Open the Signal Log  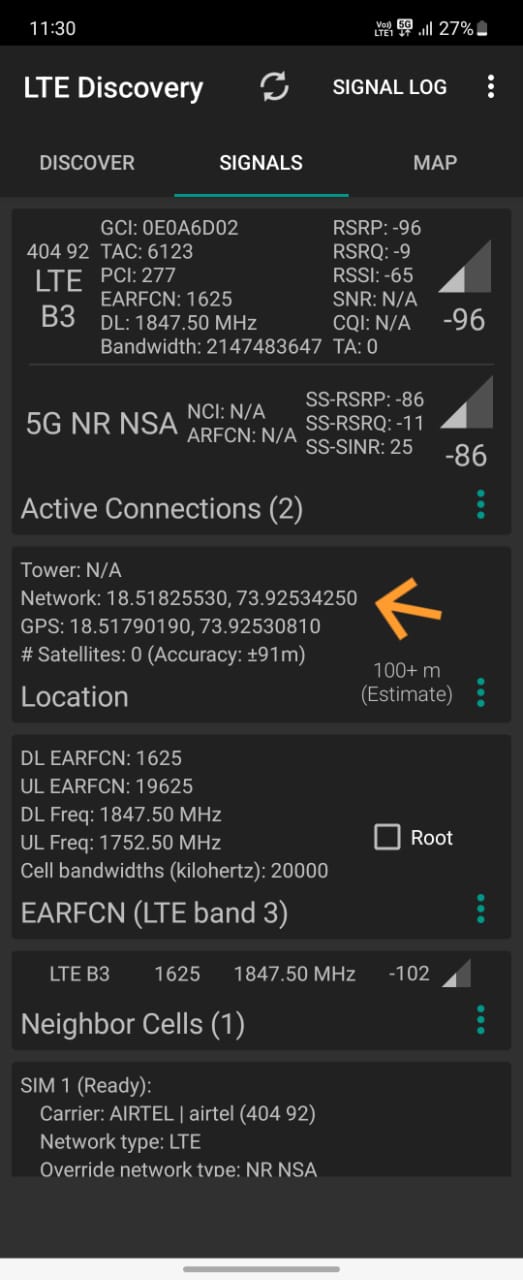pyautogui.click(x=390, y=87)
